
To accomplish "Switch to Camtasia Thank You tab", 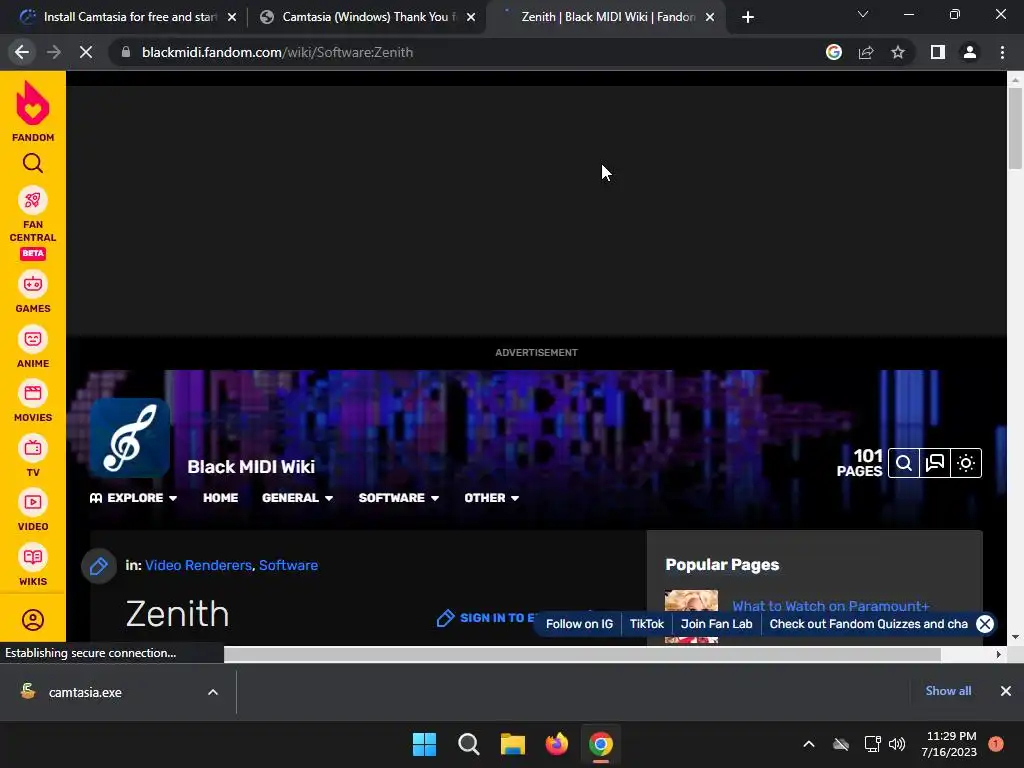I will tap(366, 17).
